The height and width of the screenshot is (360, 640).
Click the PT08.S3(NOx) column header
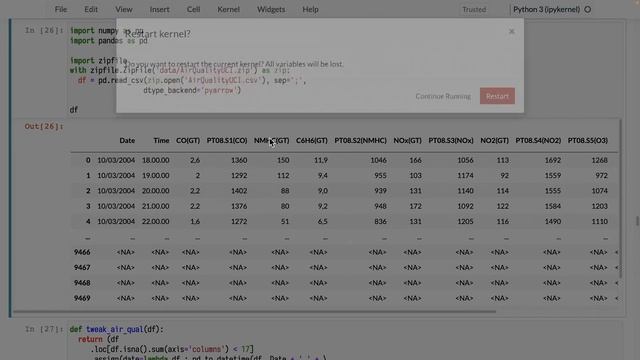point(451,140)
